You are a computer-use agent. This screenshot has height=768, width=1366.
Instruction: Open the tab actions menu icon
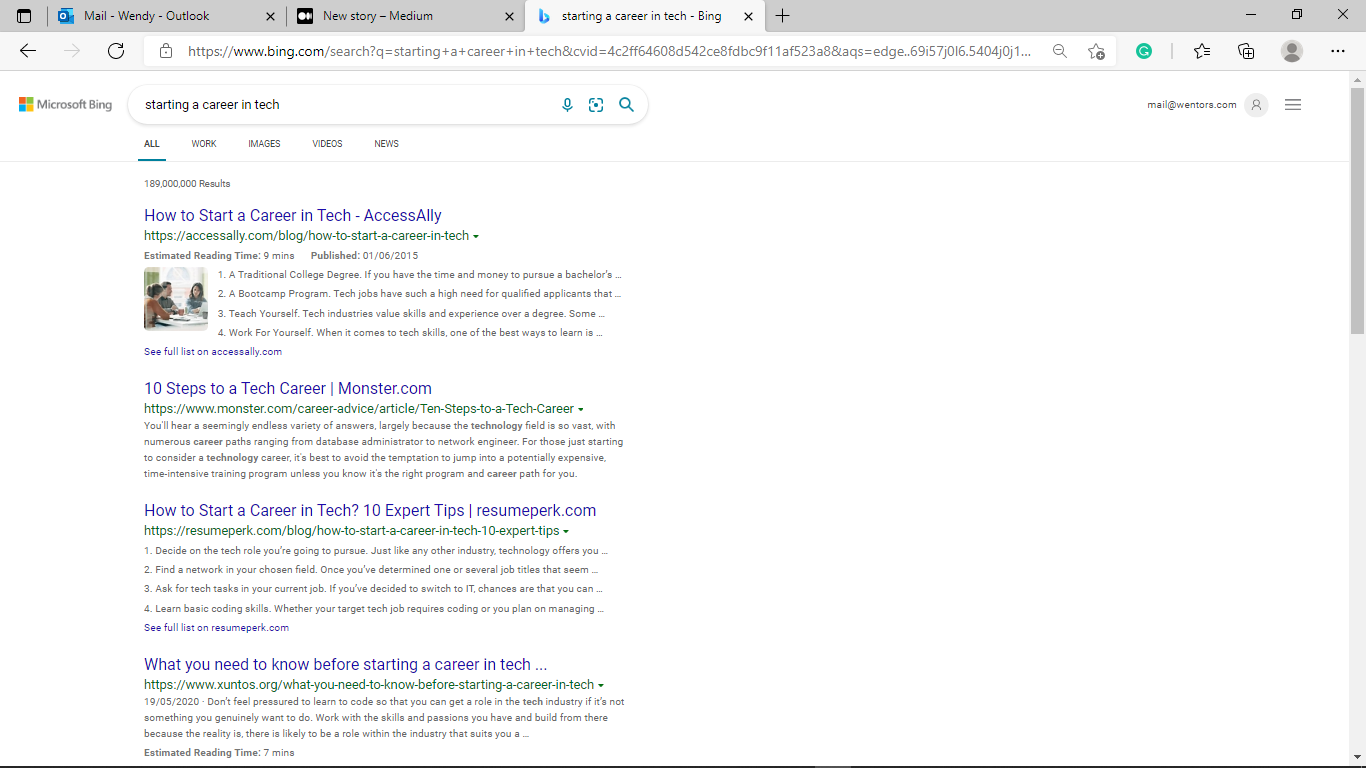[x=24, y=16]
